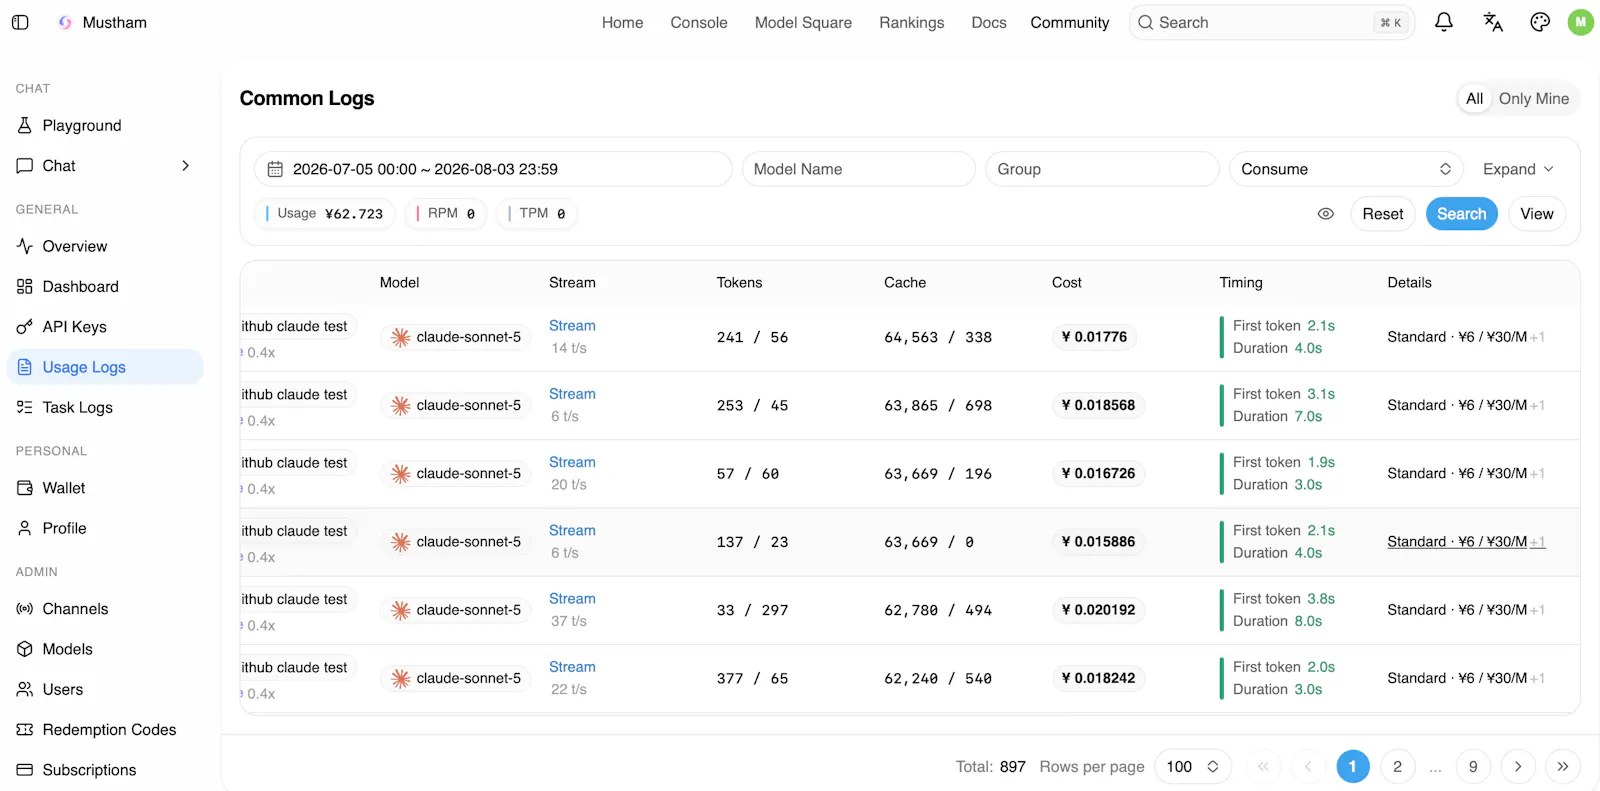The image size is (1600, 791).
Task: Focus the top Search box
Action: click(1272, 22)
